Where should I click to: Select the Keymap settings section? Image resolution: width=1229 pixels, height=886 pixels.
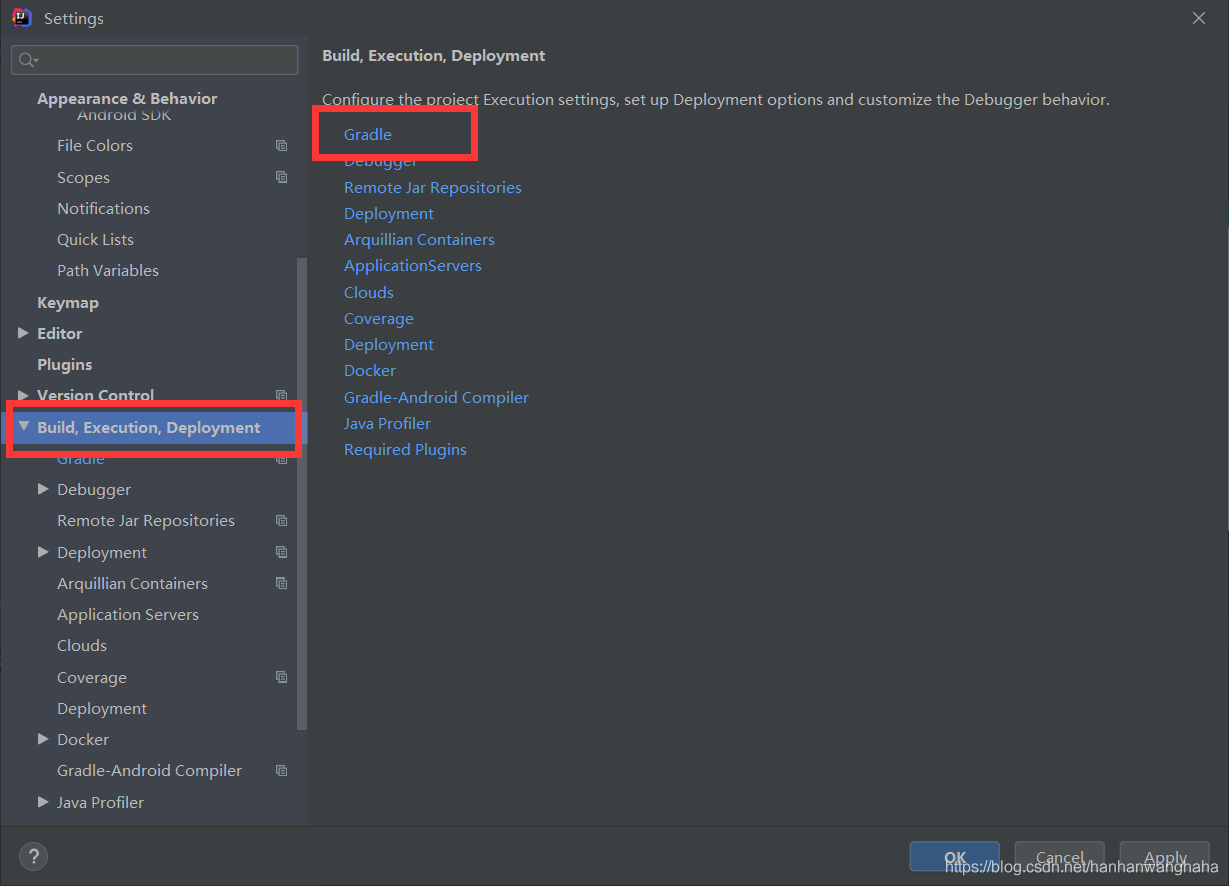(x=68, y=302)
